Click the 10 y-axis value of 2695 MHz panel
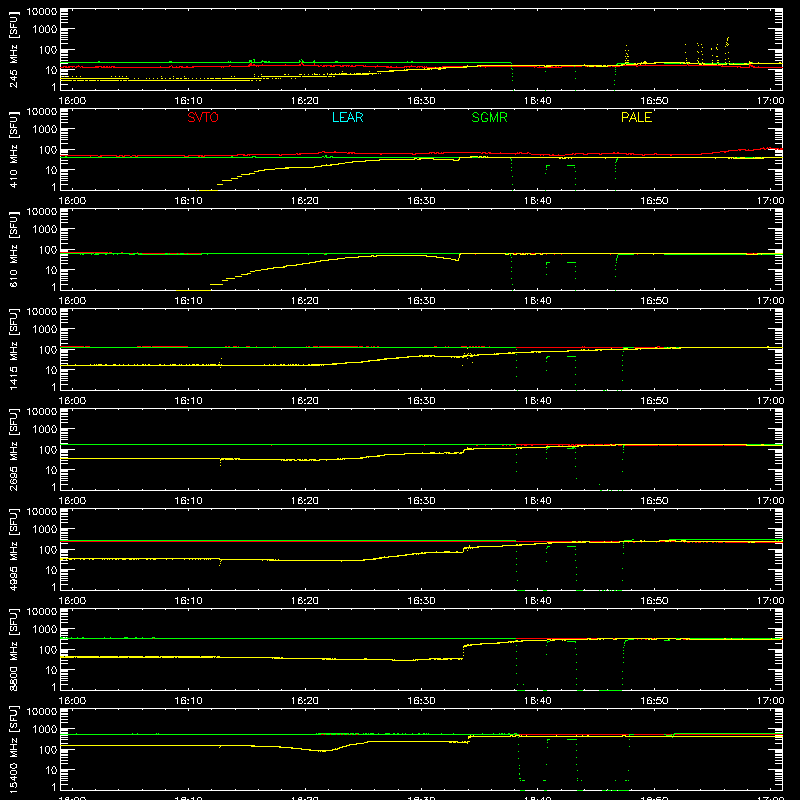Screen dimensions: 800x800 tap(51, 470)
